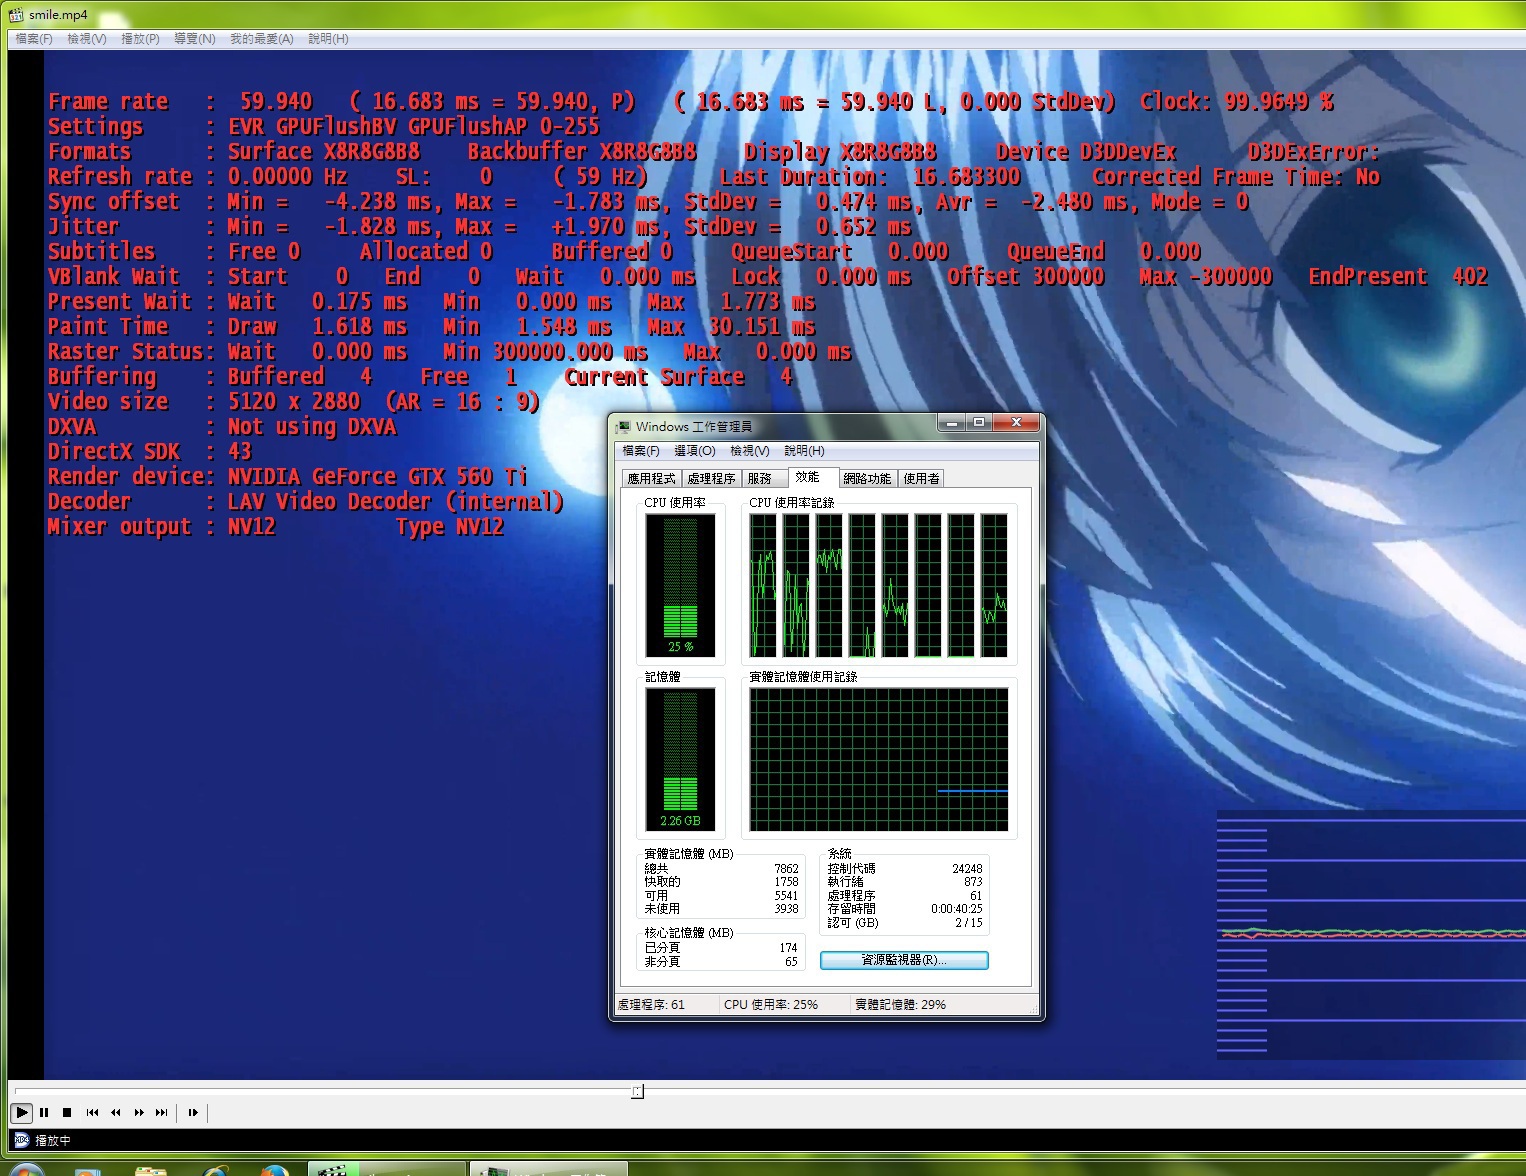Skip to the next file

162,1112
